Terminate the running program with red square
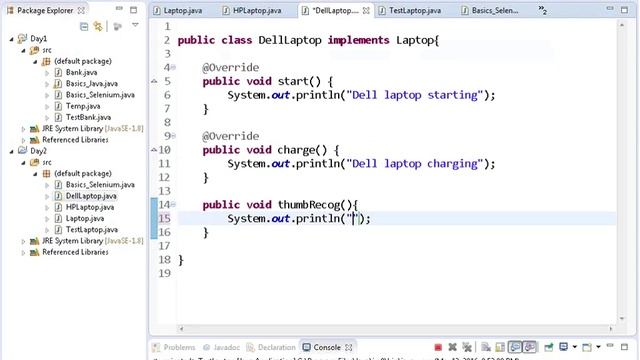 point(438,347)
